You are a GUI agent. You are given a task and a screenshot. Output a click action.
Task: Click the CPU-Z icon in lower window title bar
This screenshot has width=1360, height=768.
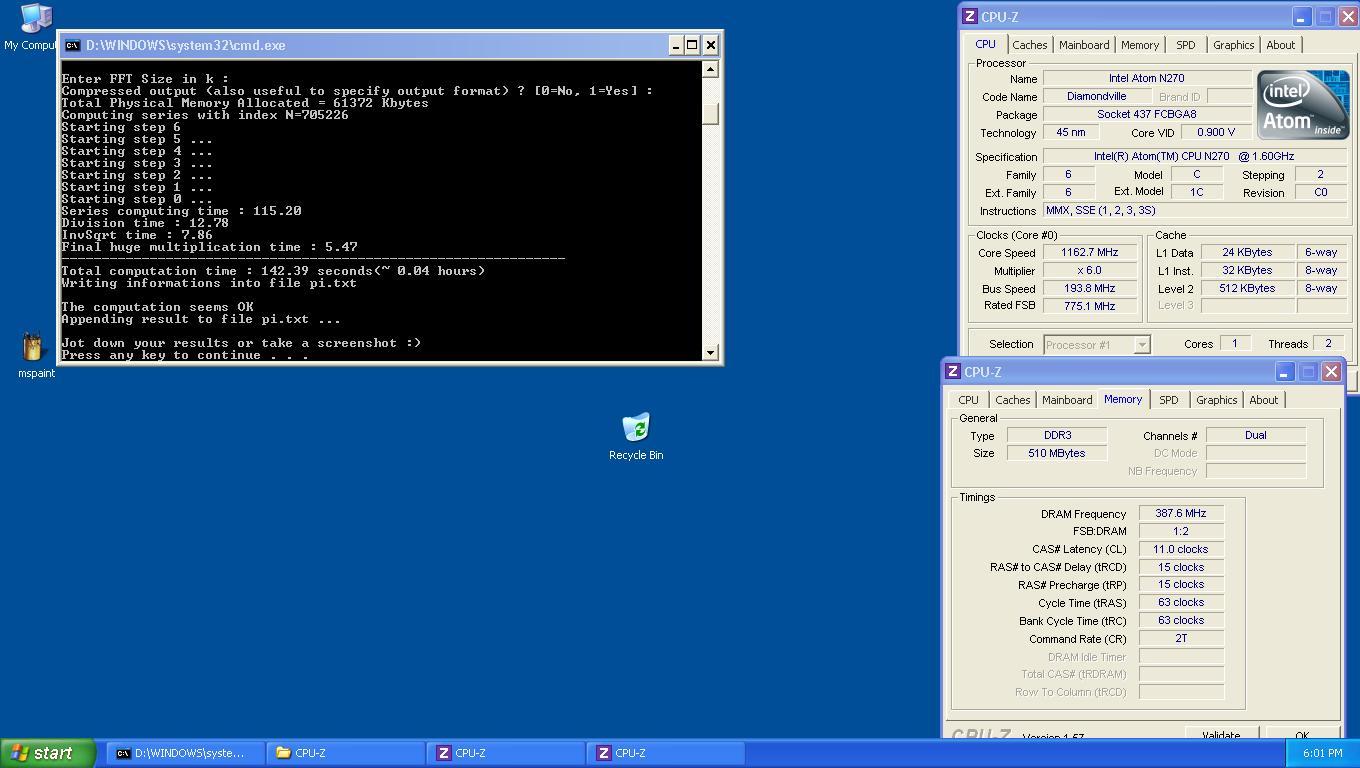(952, 372)
